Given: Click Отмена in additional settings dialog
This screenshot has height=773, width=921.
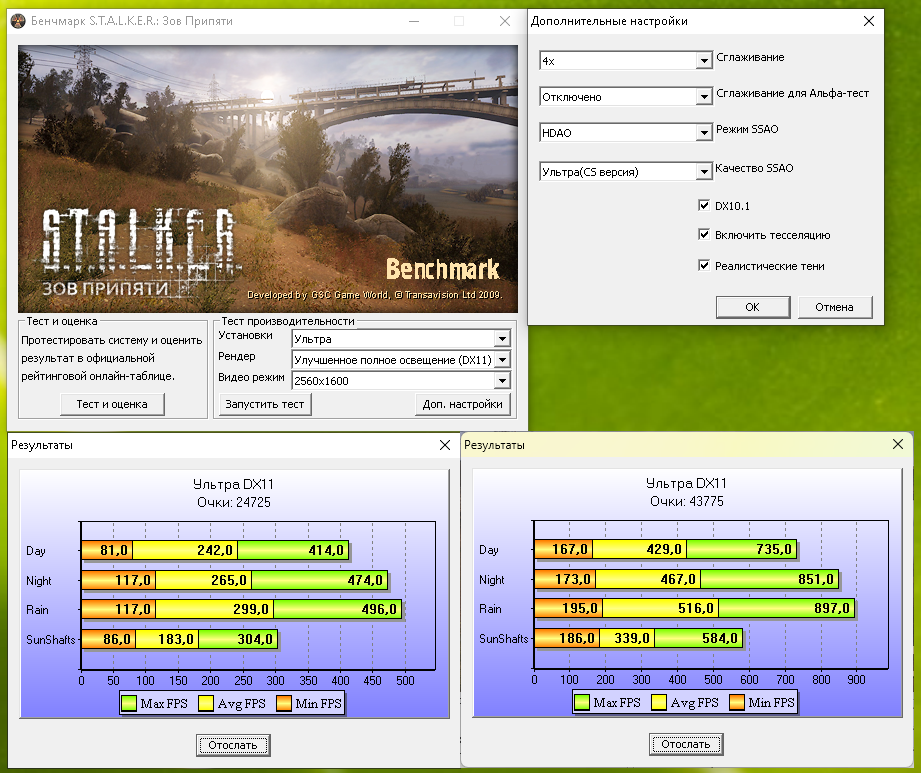Looking at the screenshot, I should 834,307.
